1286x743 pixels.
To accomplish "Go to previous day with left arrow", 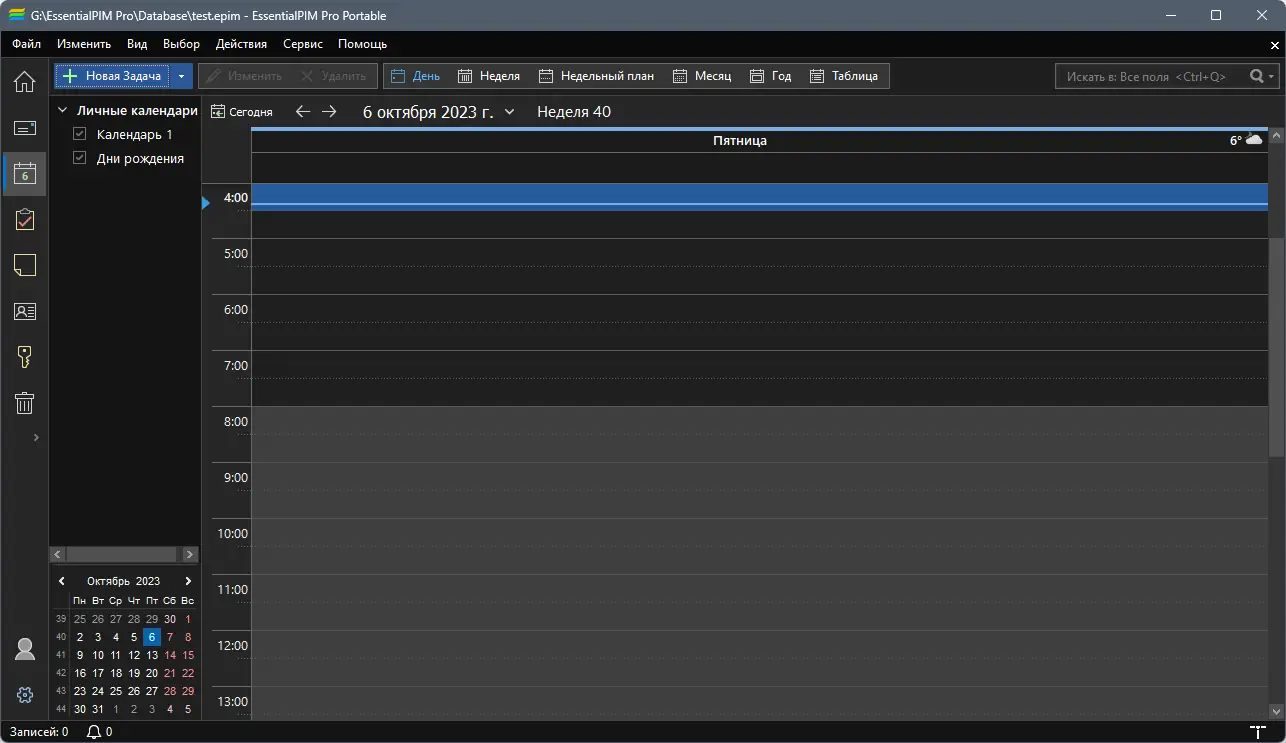I will [303, 112].
